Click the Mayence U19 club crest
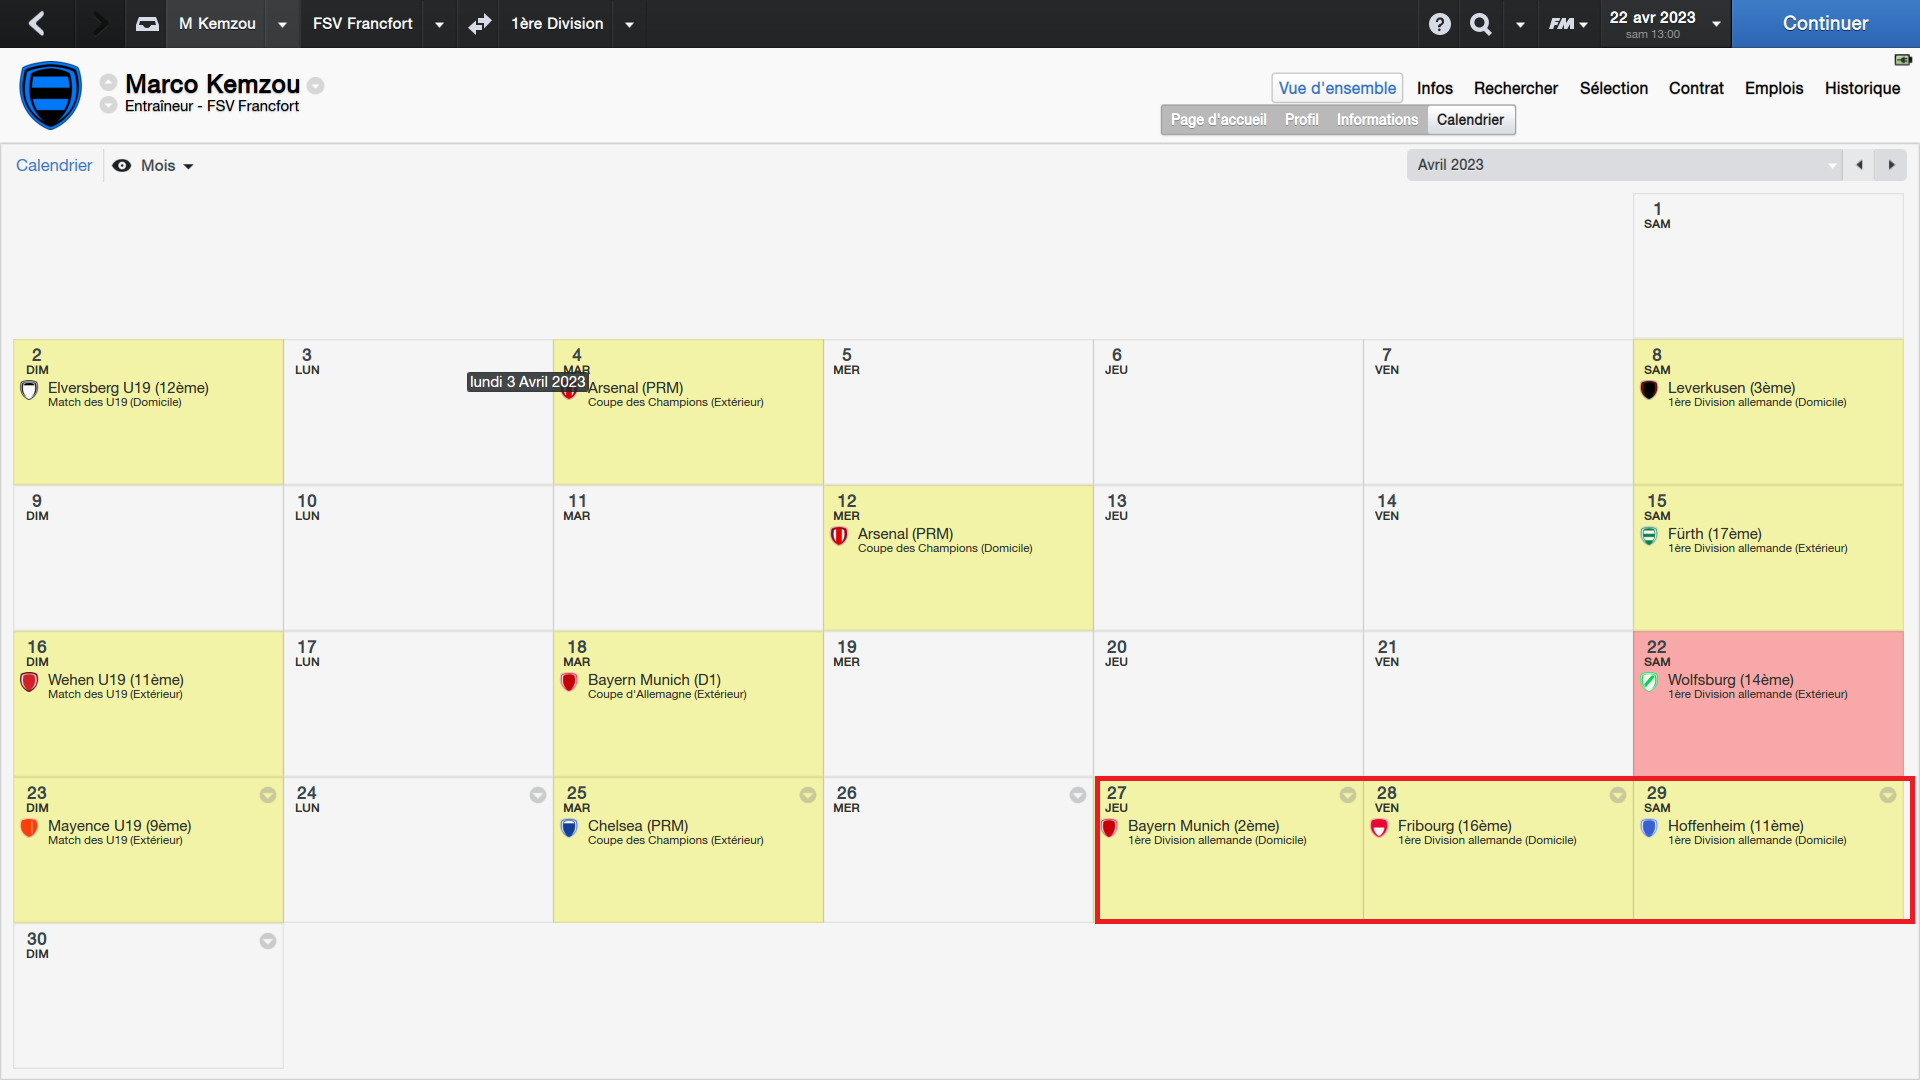This screenshot has width=1920, height=1080. click(x=30, y=828)
